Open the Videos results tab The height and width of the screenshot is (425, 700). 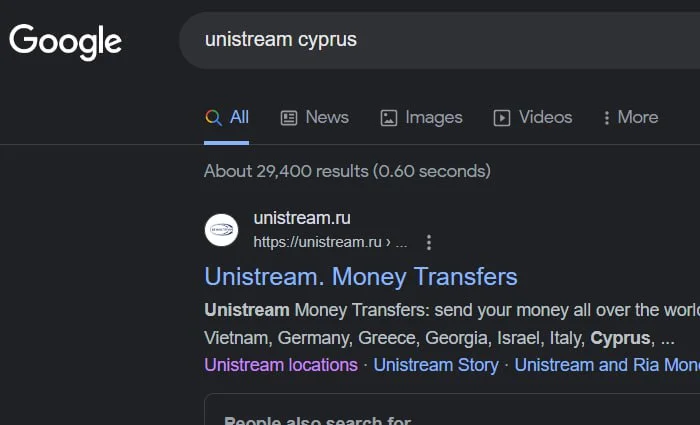point(545,117)
